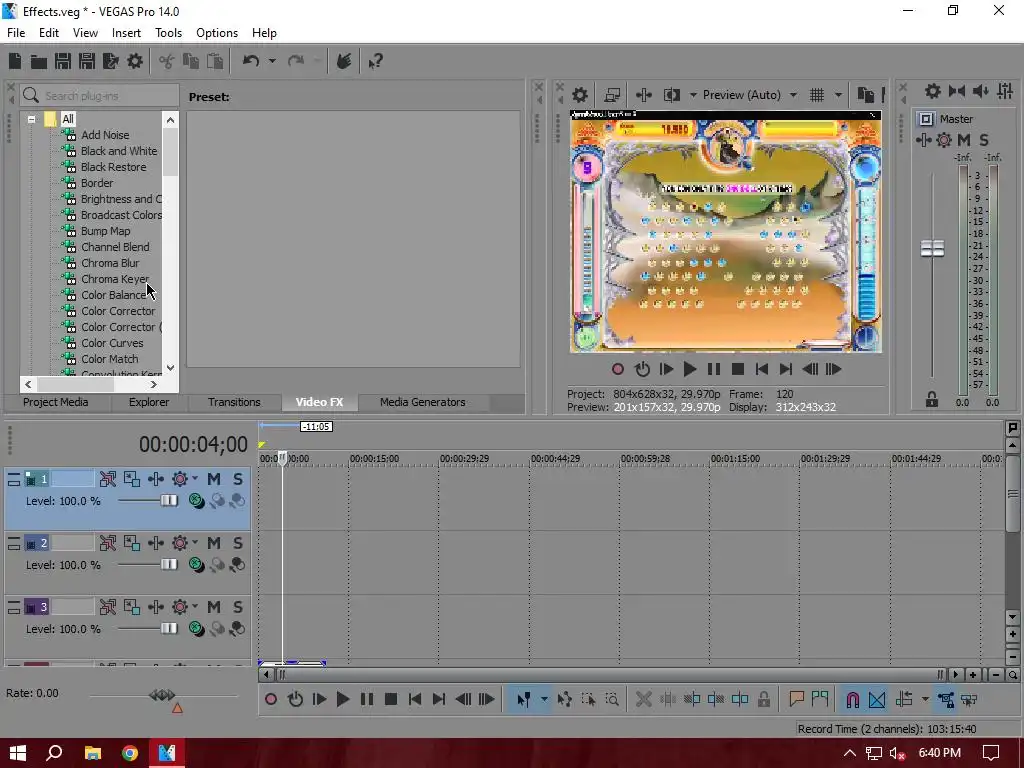Open Chrome from Windows taskbar
1024x768 pixels.
coord(130,753)
